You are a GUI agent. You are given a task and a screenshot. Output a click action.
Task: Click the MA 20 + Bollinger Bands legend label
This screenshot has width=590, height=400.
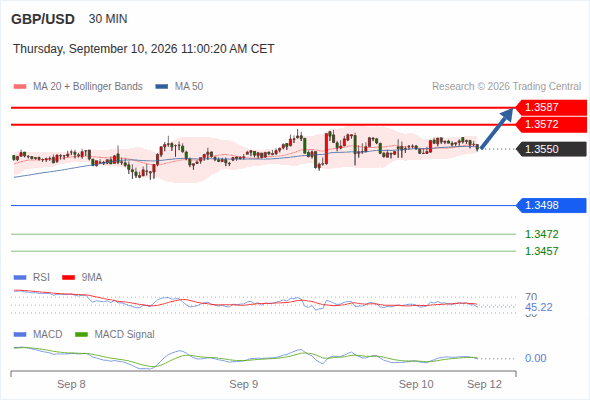click(88, 87)
